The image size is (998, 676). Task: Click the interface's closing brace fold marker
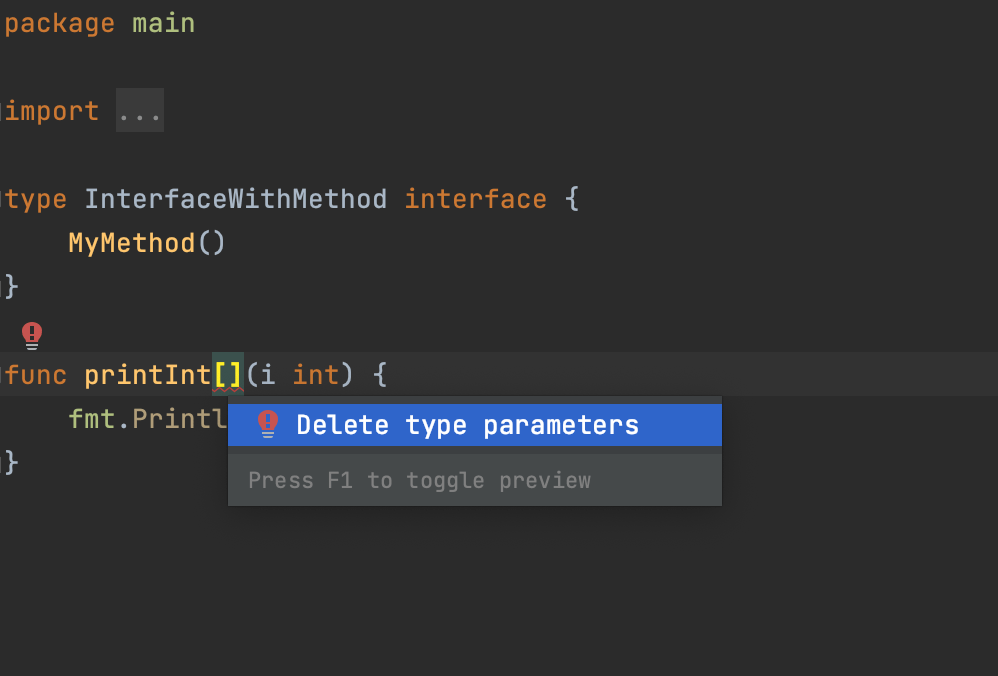point(5,287)
